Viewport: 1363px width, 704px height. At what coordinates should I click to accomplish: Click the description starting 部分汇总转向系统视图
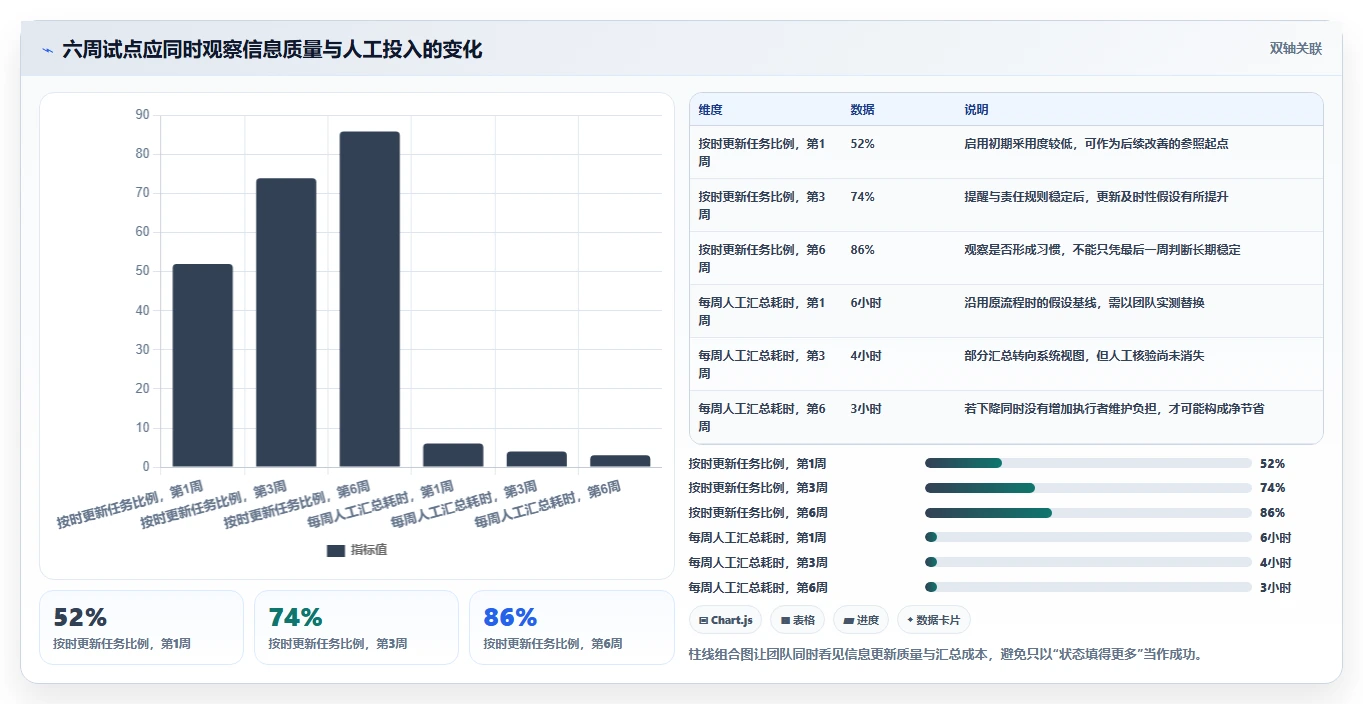[1084, 356]
